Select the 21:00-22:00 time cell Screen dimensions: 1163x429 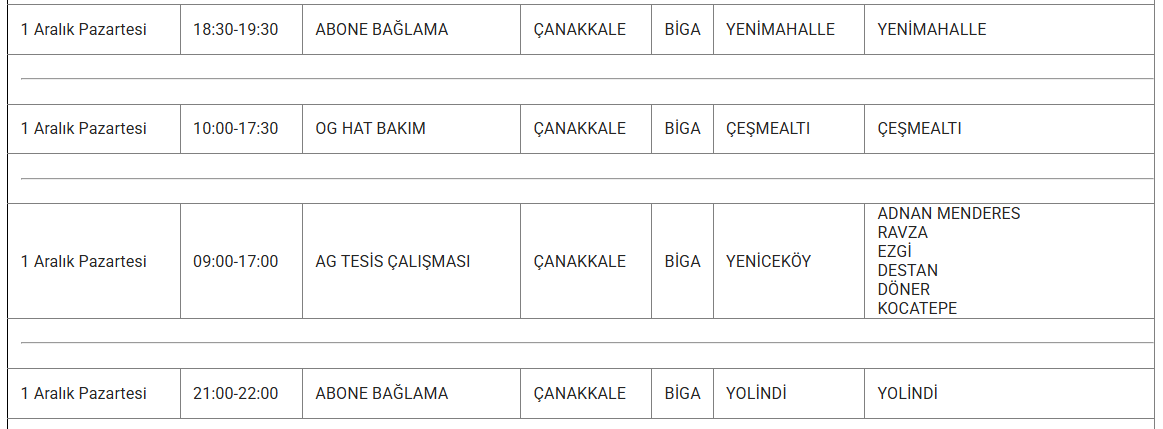click(x=235, y=393)
